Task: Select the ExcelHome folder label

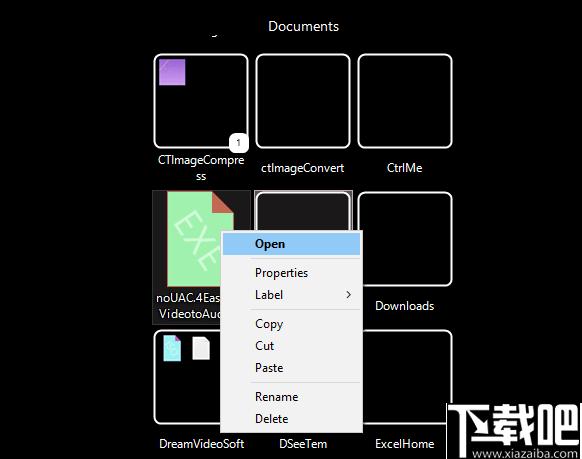Action: (405, 444)
